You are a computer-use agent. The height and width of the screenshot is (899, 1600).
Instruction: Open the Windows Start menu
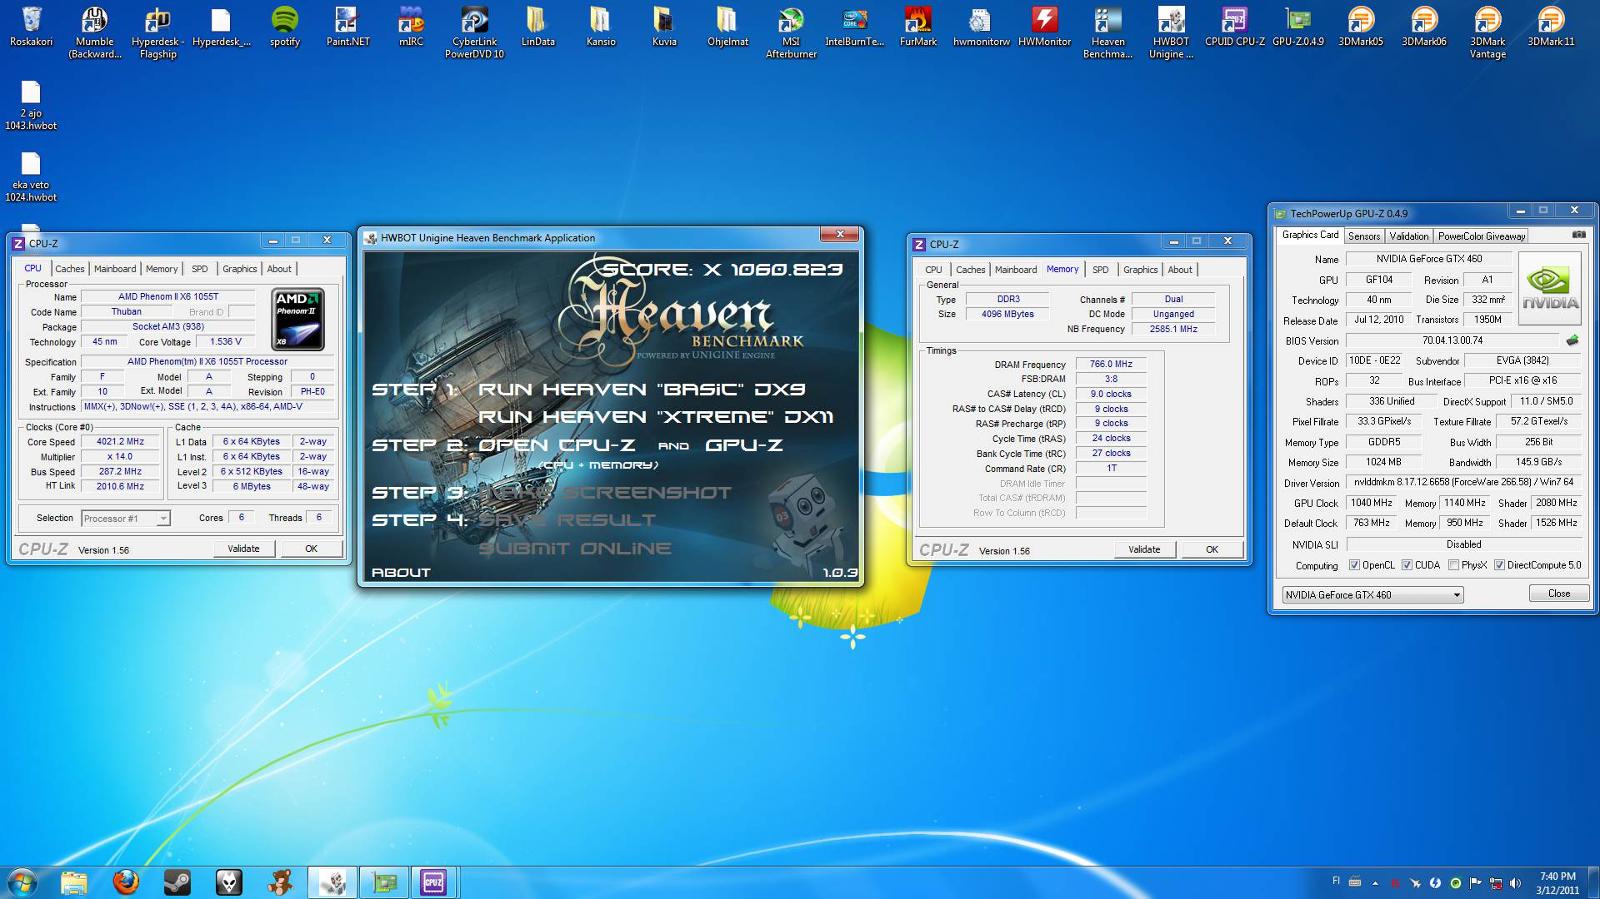click(x=22, y=882)
